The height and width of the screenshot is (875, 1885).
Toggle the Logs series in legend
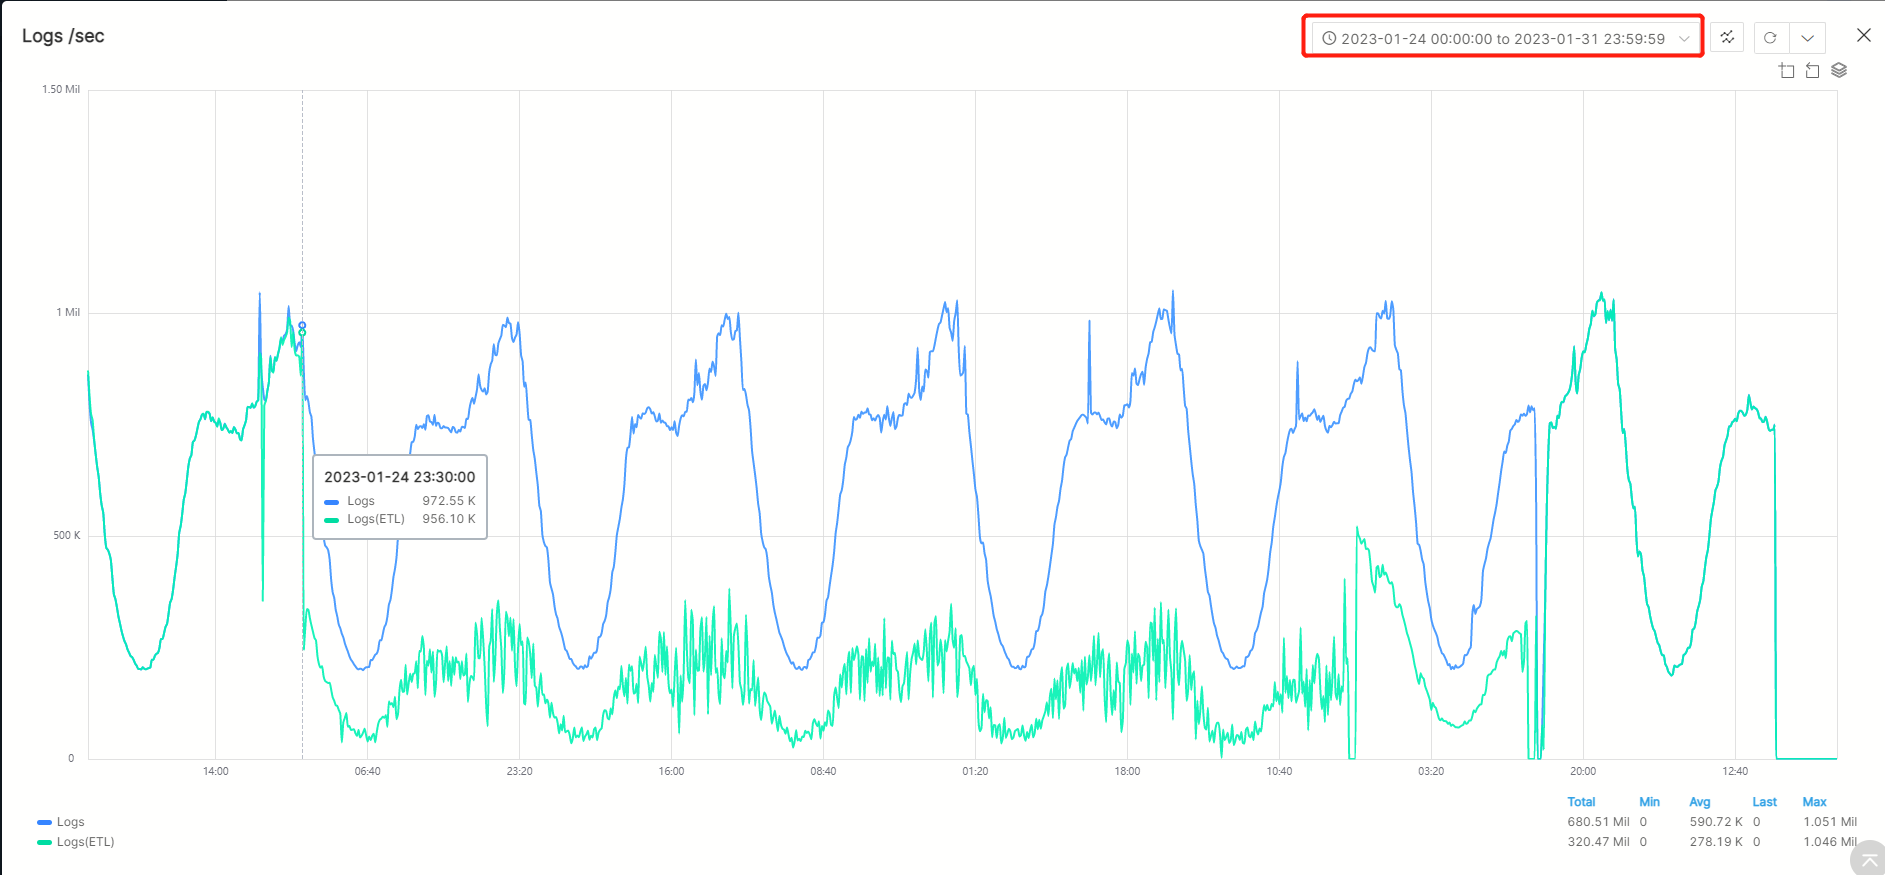(70, 822)
